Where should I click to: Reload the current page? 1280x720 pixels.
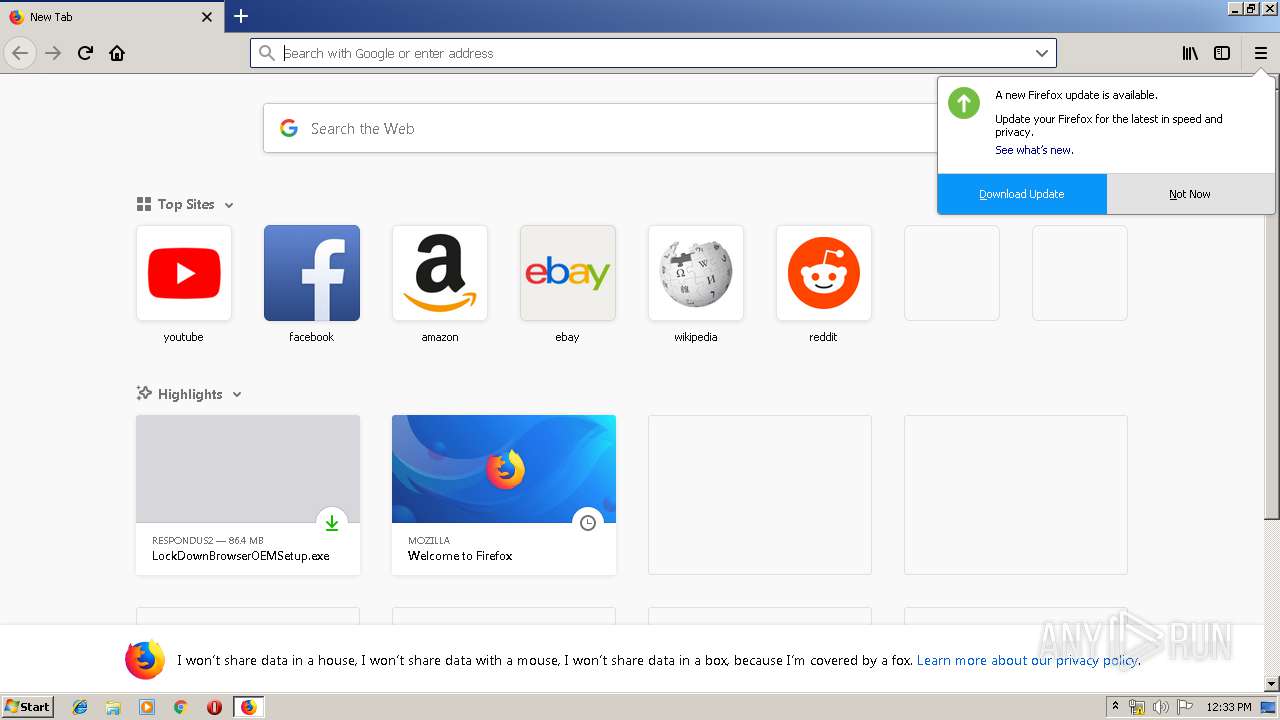click(x=85, y=53)
